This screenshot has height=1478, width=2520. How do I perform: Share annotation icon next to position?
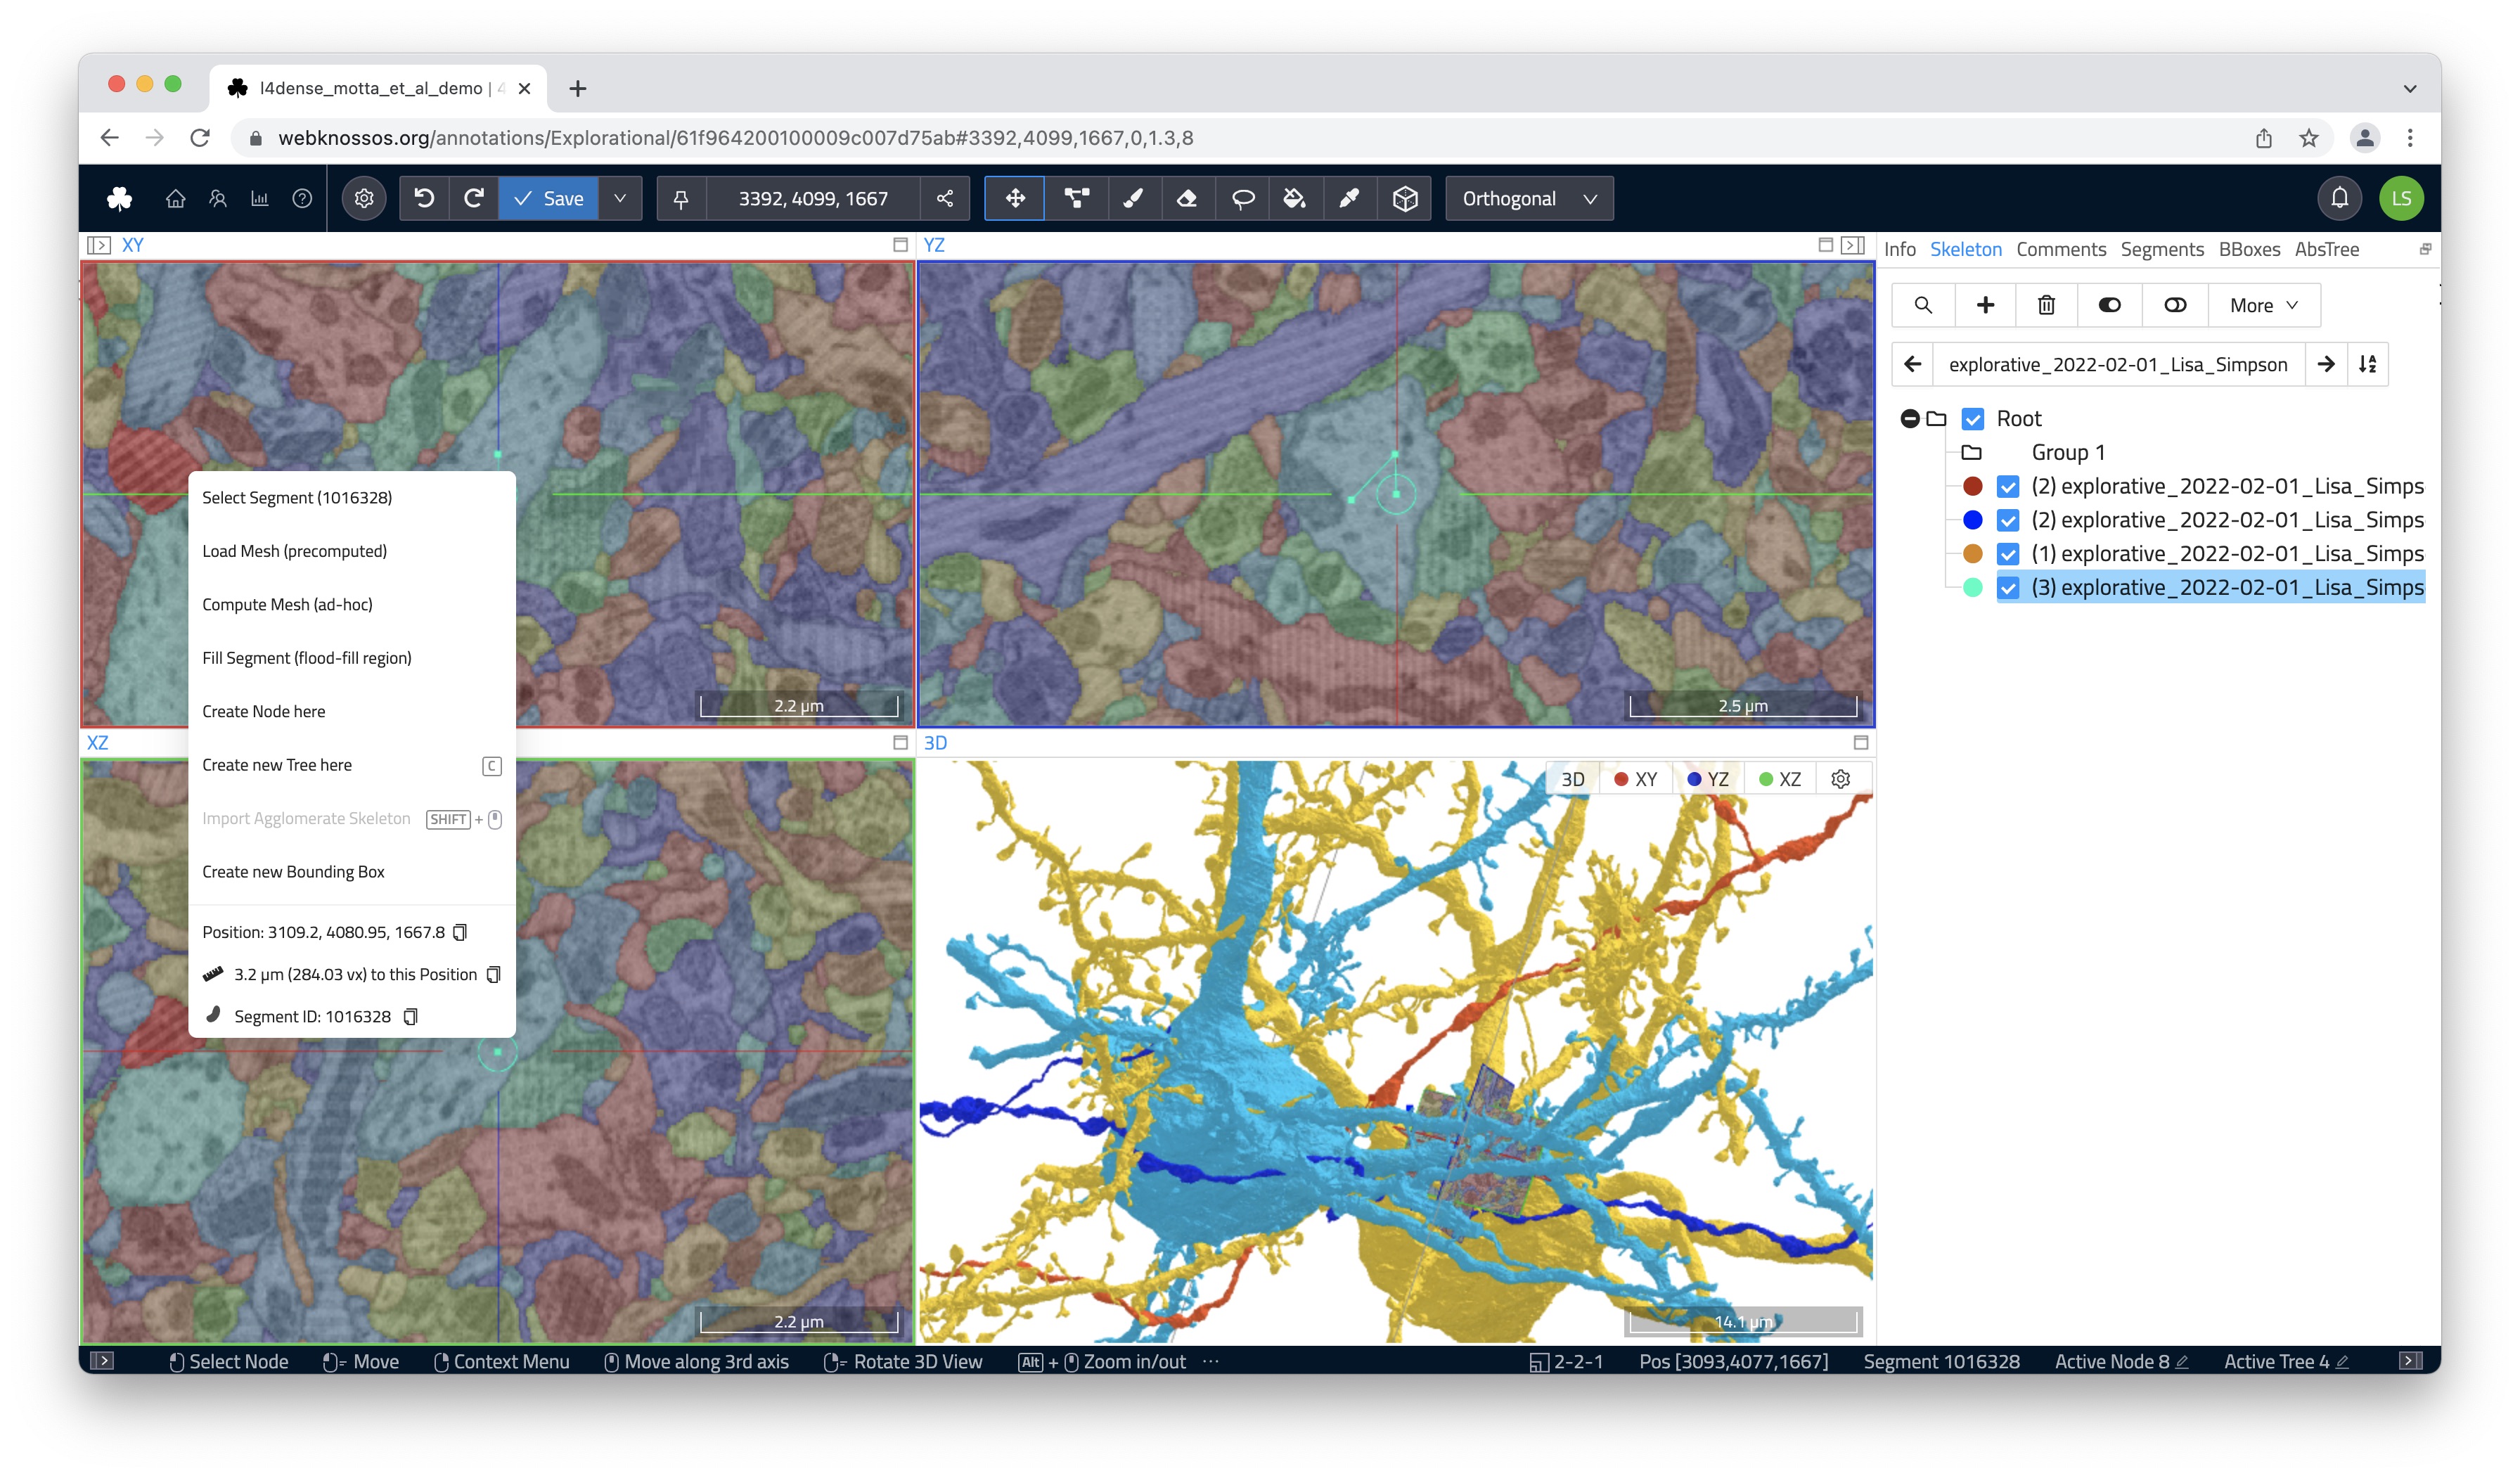coord(945,198)
